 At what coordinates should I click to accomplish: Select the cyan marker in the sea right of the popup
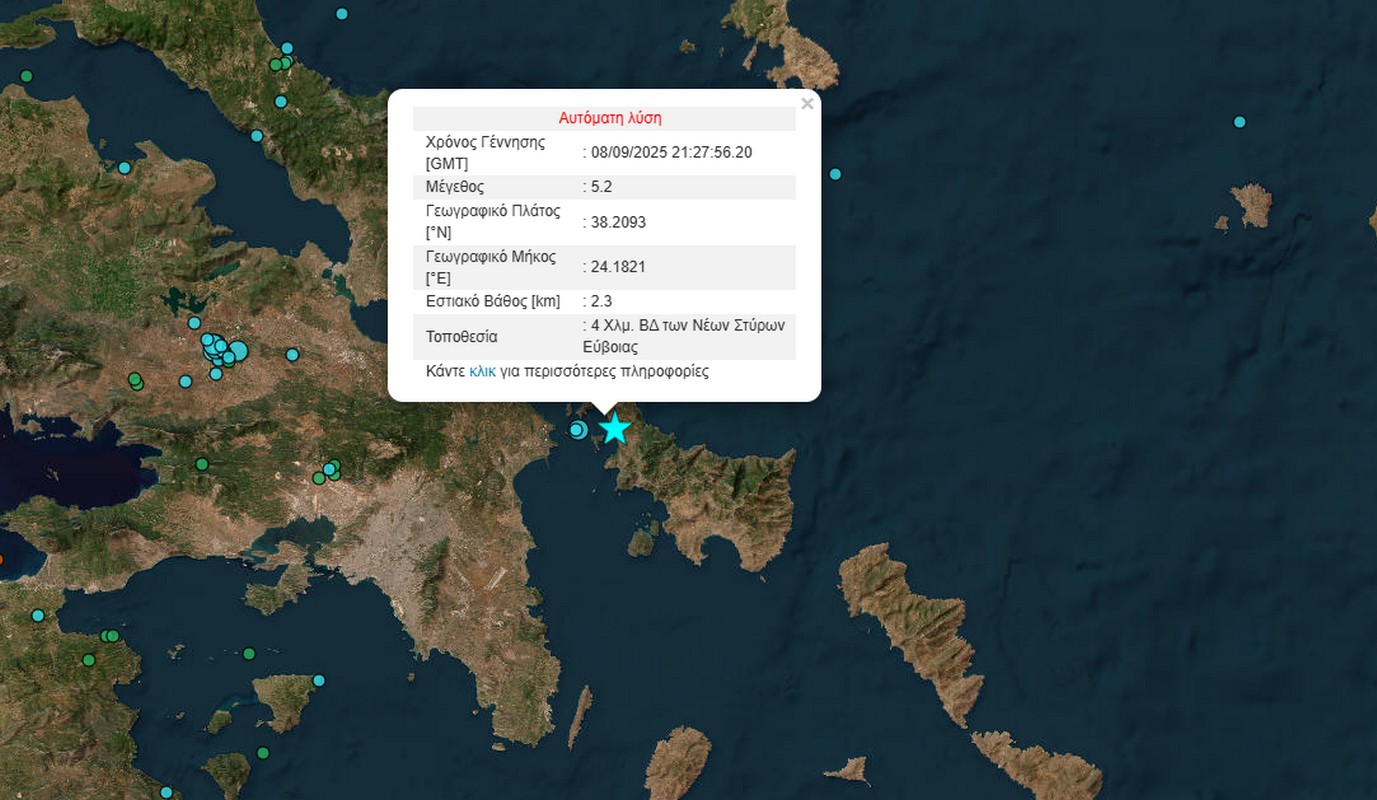click(835, 174)
